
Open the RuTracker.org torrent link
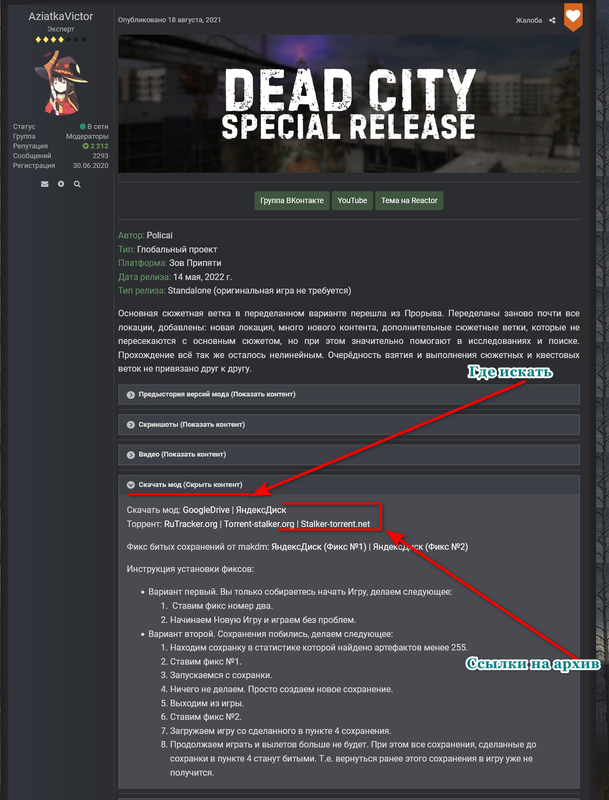[191, 524]
